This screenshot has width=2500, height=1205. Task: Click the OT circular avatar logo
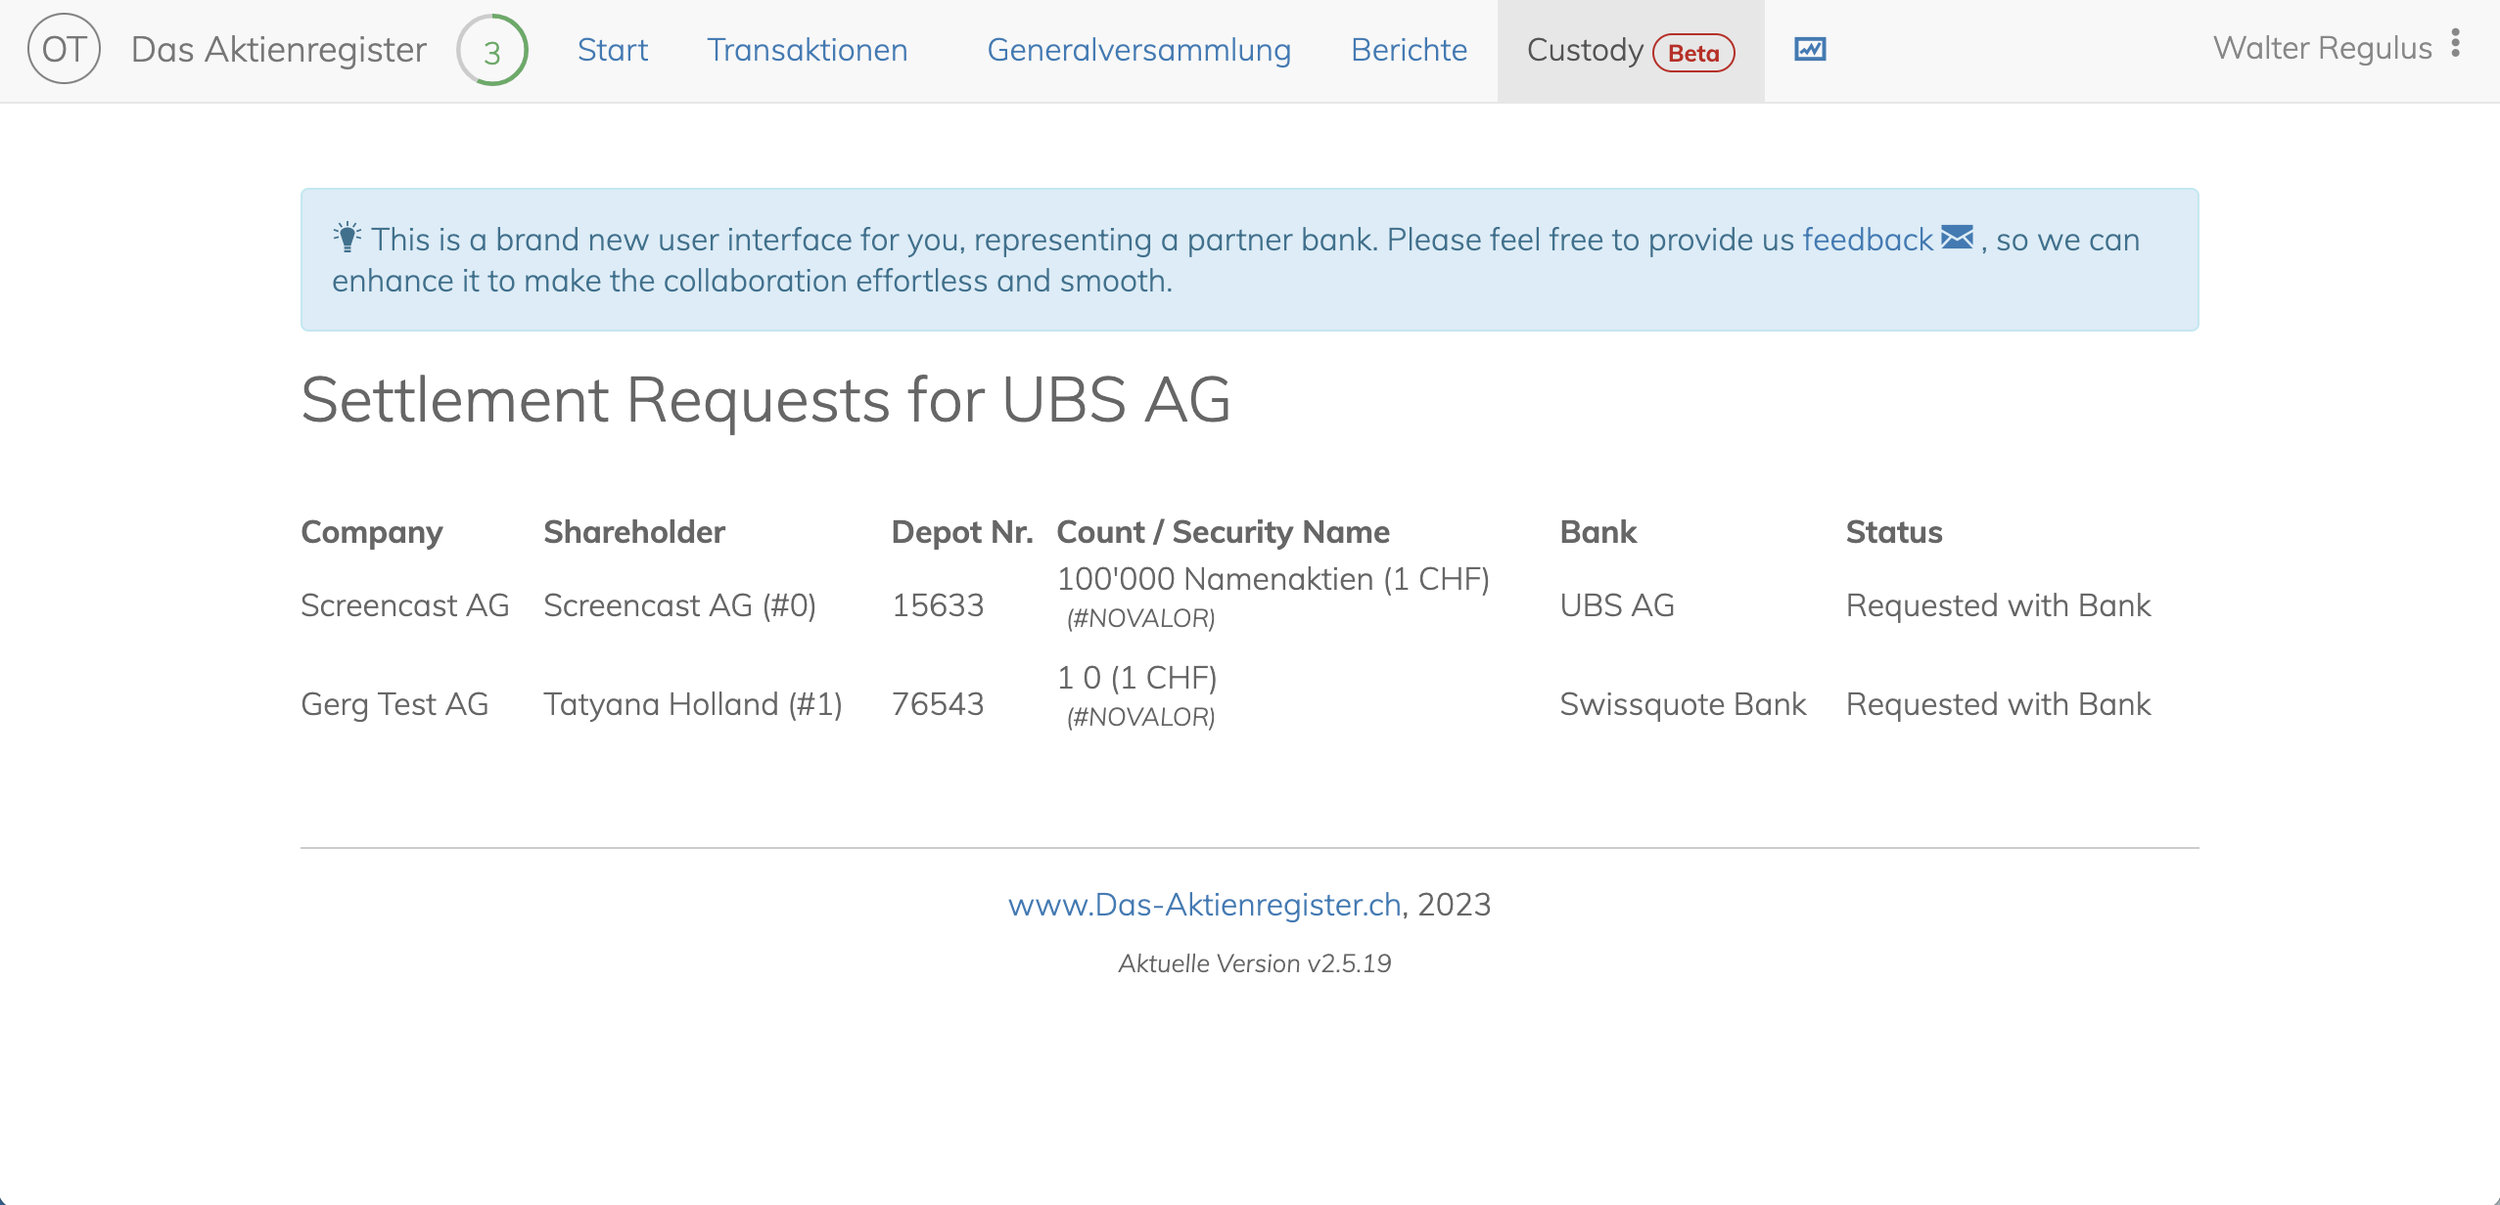pos(64,49)
